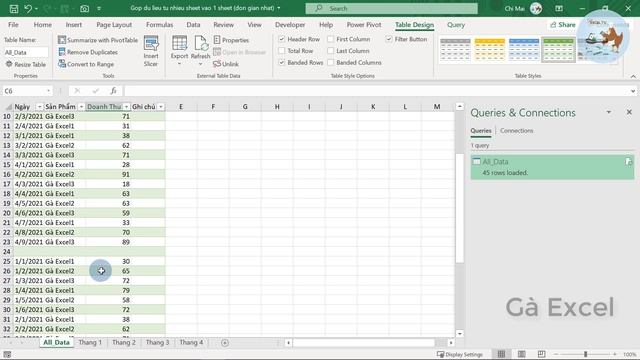Screen dimensions: 640x360
Task: Click the Search box in title bar
Action: (391, 8)
